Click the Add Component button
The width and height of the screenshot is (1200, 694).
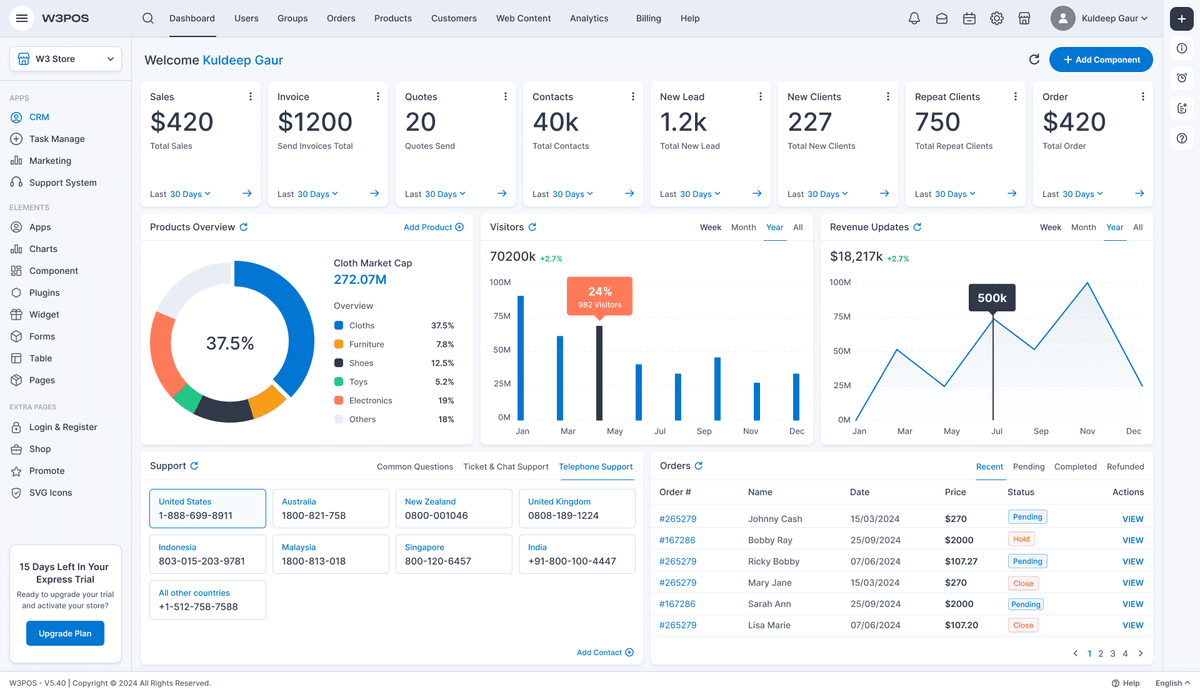[1101, 60]
